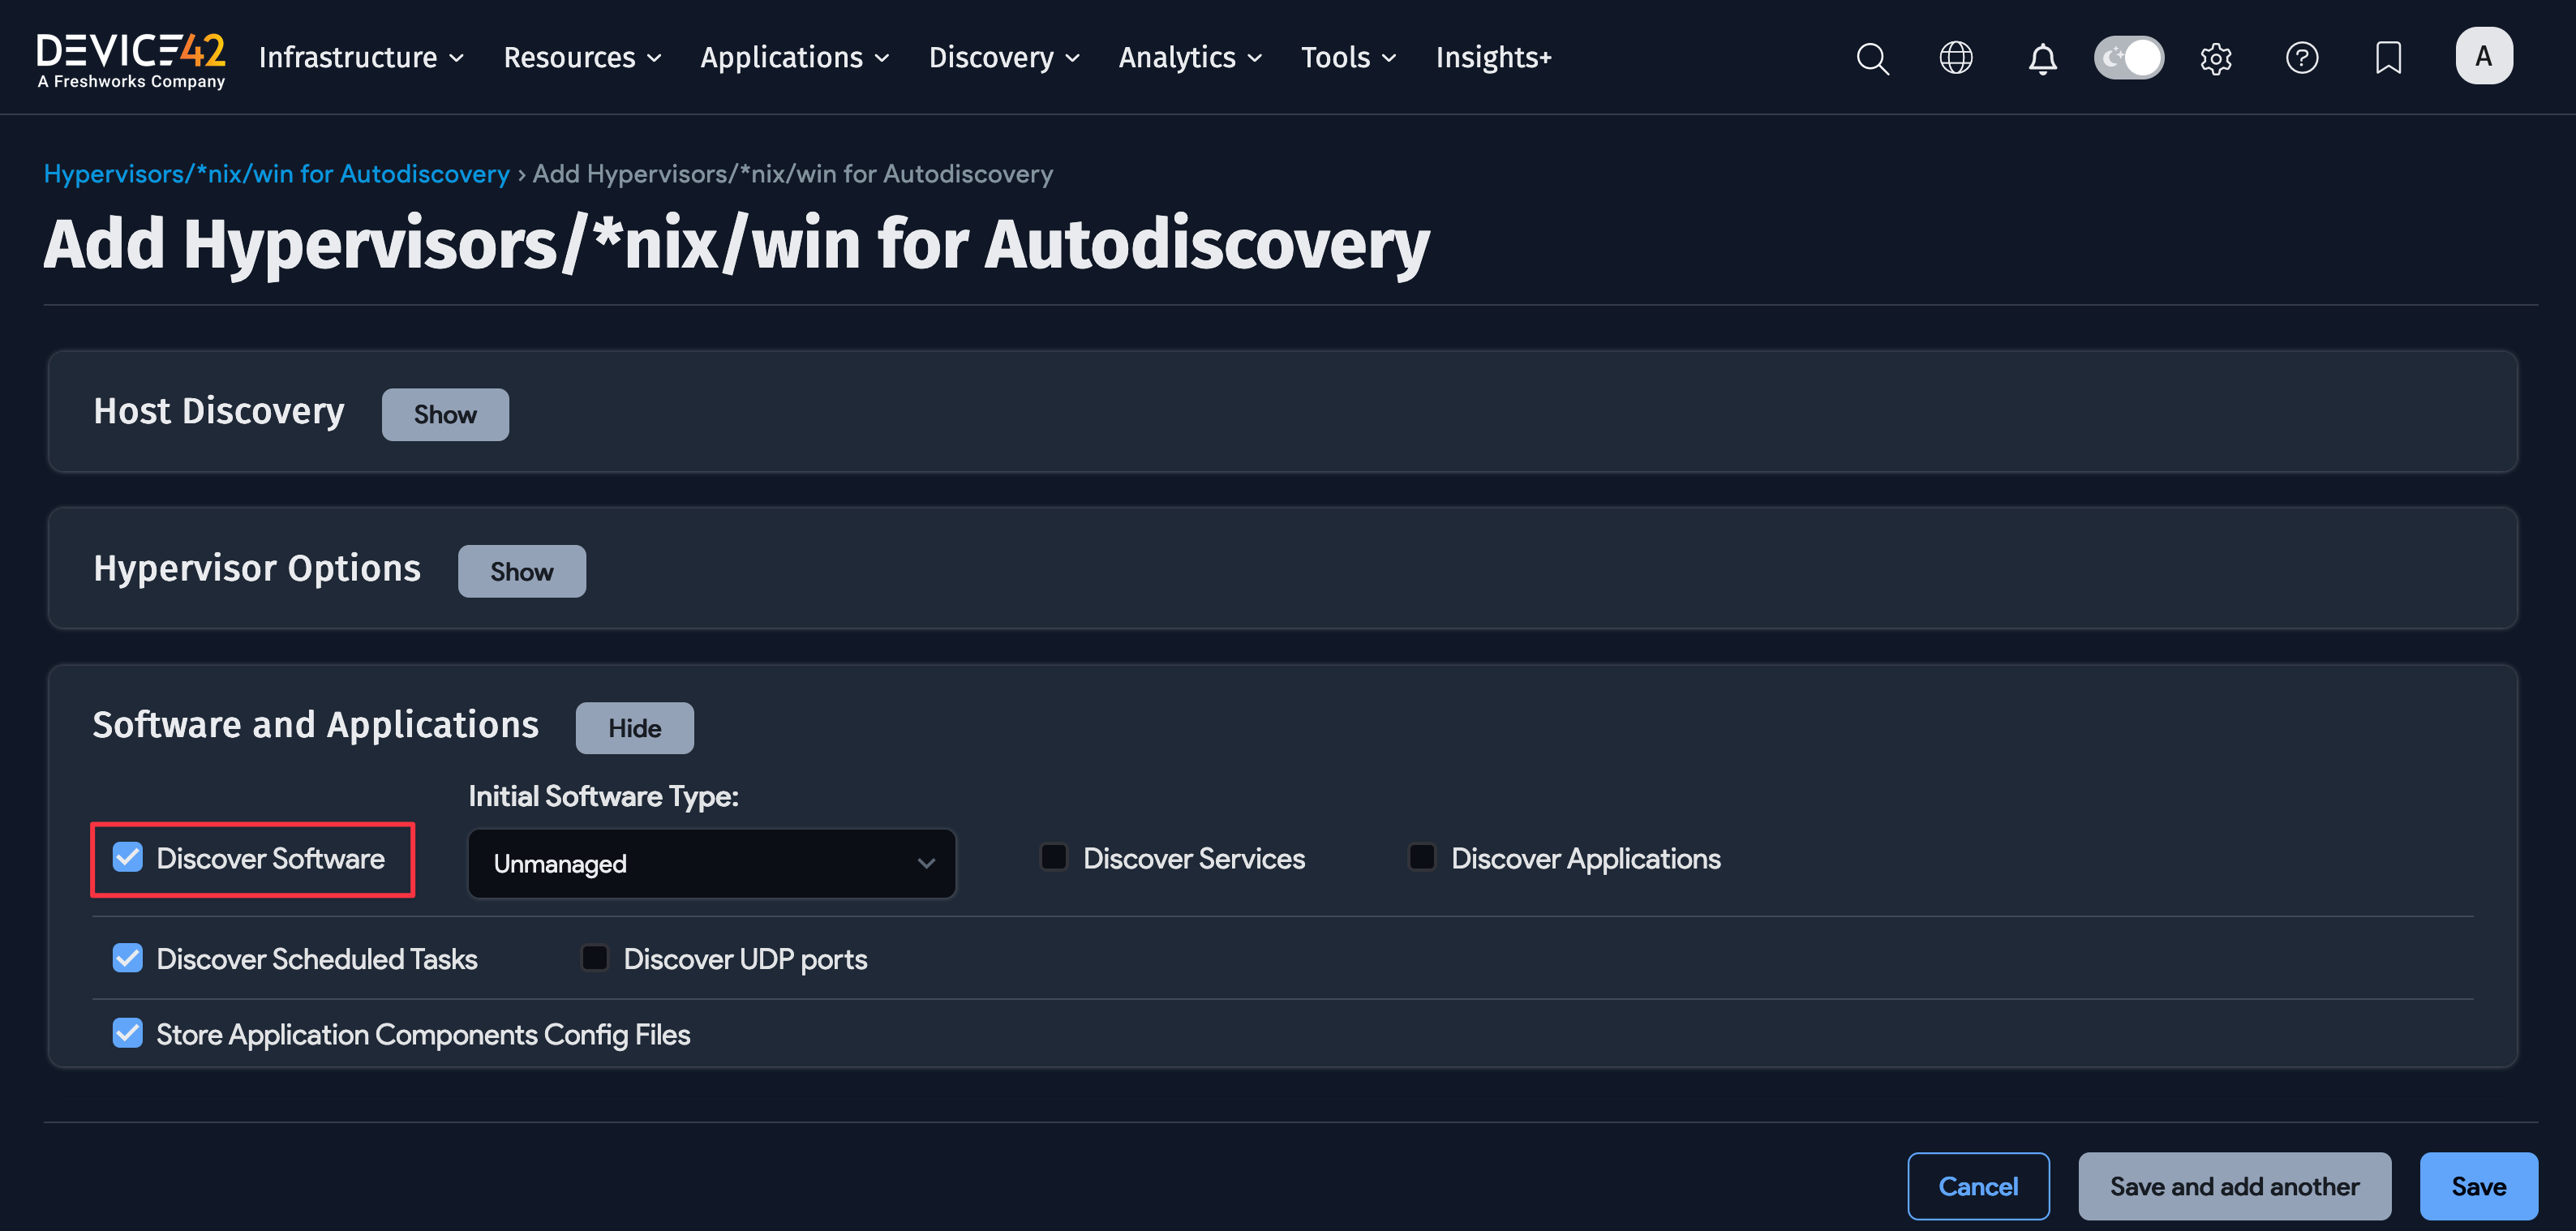Uncheck Store Application Components Config Files
The width and height of the screenshot is (2576, 1231).
click(127, 1033)
